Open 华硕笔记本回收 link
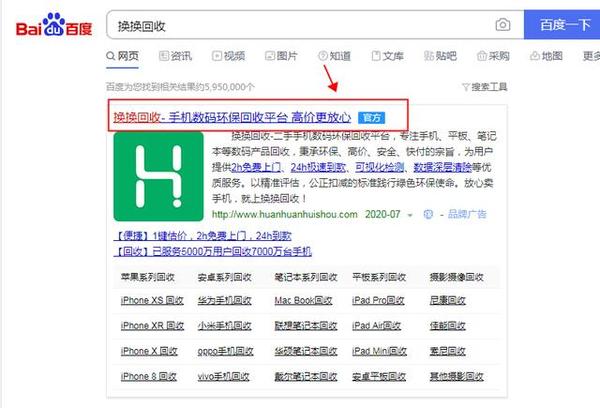Viewport: 600px width, 408px height. tap(306, 351)
